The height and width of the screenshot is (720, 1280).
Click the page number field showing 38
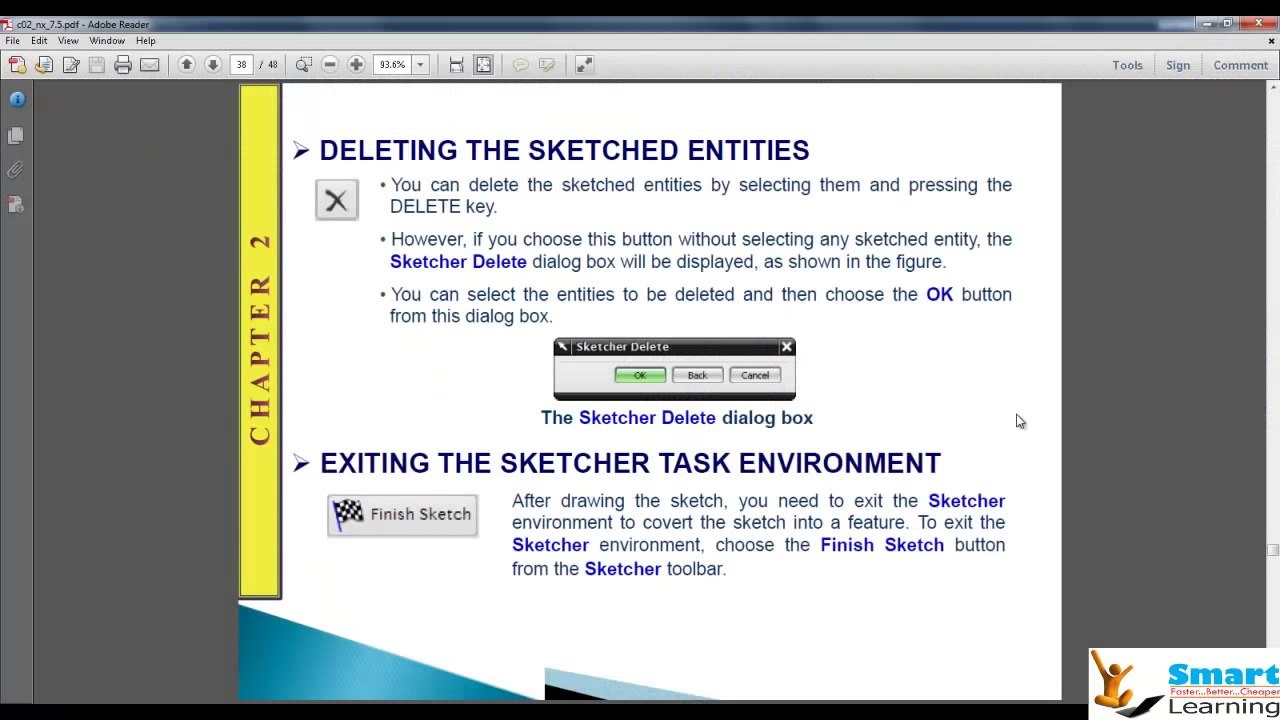pos(241,65)
